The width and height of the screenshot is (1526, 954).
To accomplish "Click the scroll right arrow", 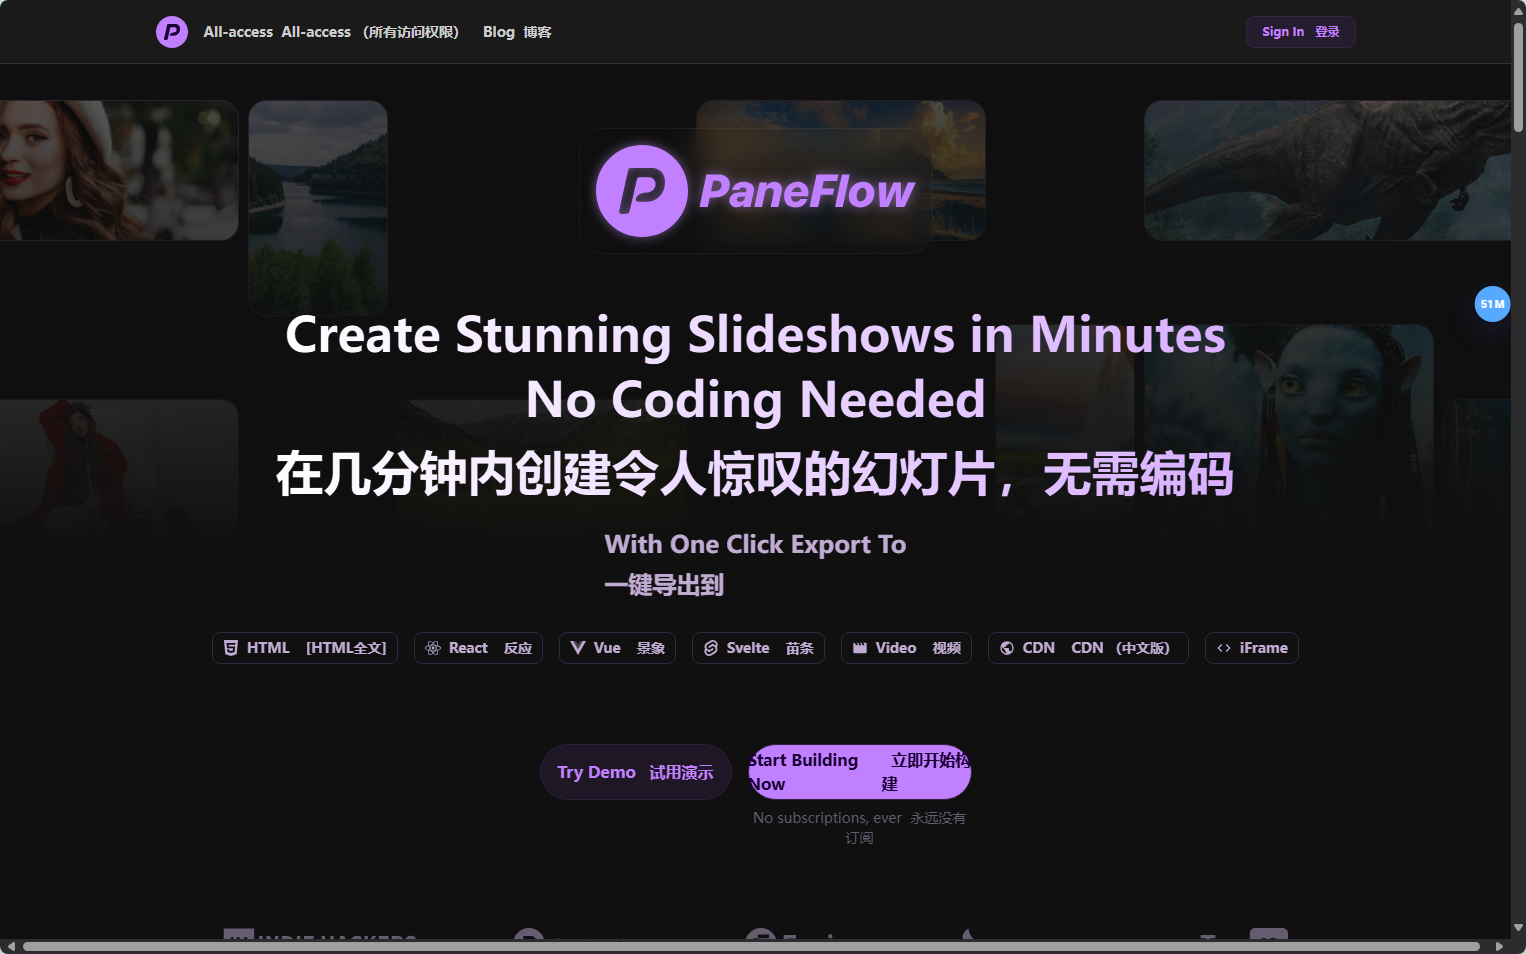I will pyautogui.click(x=1499, y=946).
